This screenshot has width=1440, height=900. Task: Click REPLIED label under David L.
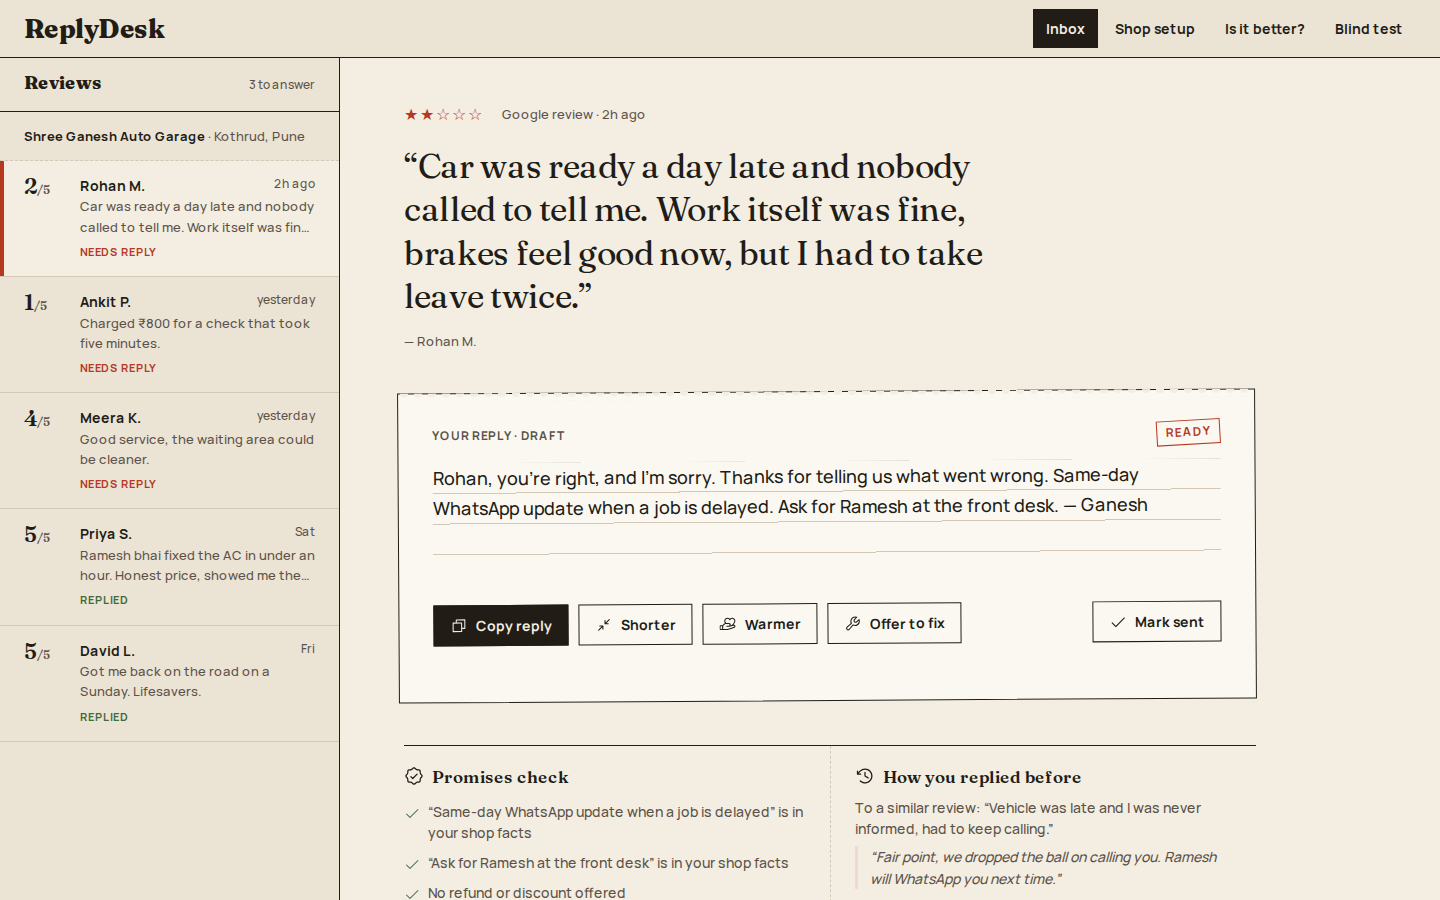[x=104, y=717]
